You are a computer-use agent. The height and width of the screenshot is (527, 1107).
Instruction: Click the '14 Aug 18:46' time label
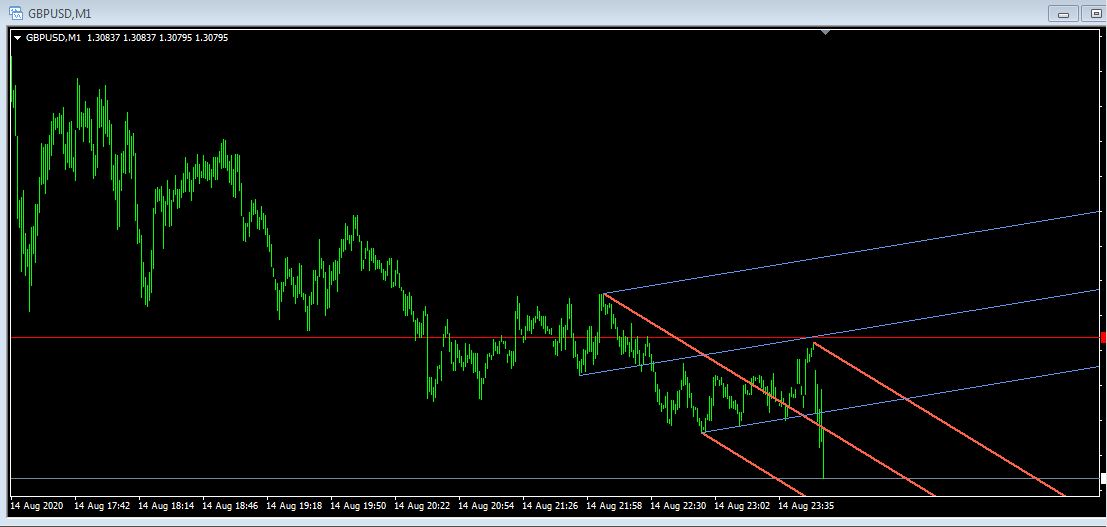coord(230,506)
